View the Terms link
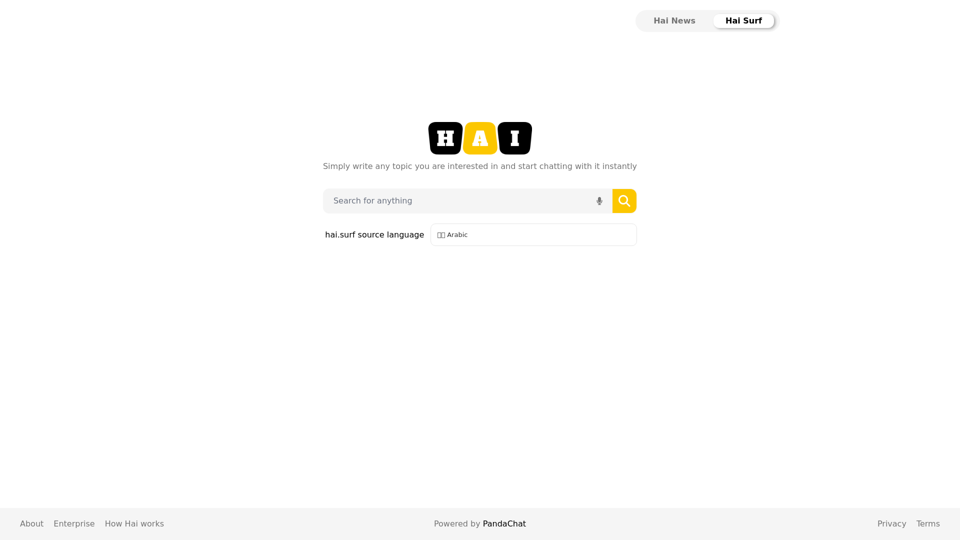 (x=928, y=524)
